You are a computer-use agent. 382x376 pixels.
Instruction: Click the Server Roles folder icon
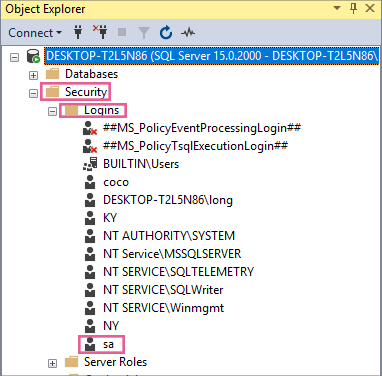coord(71,362)
